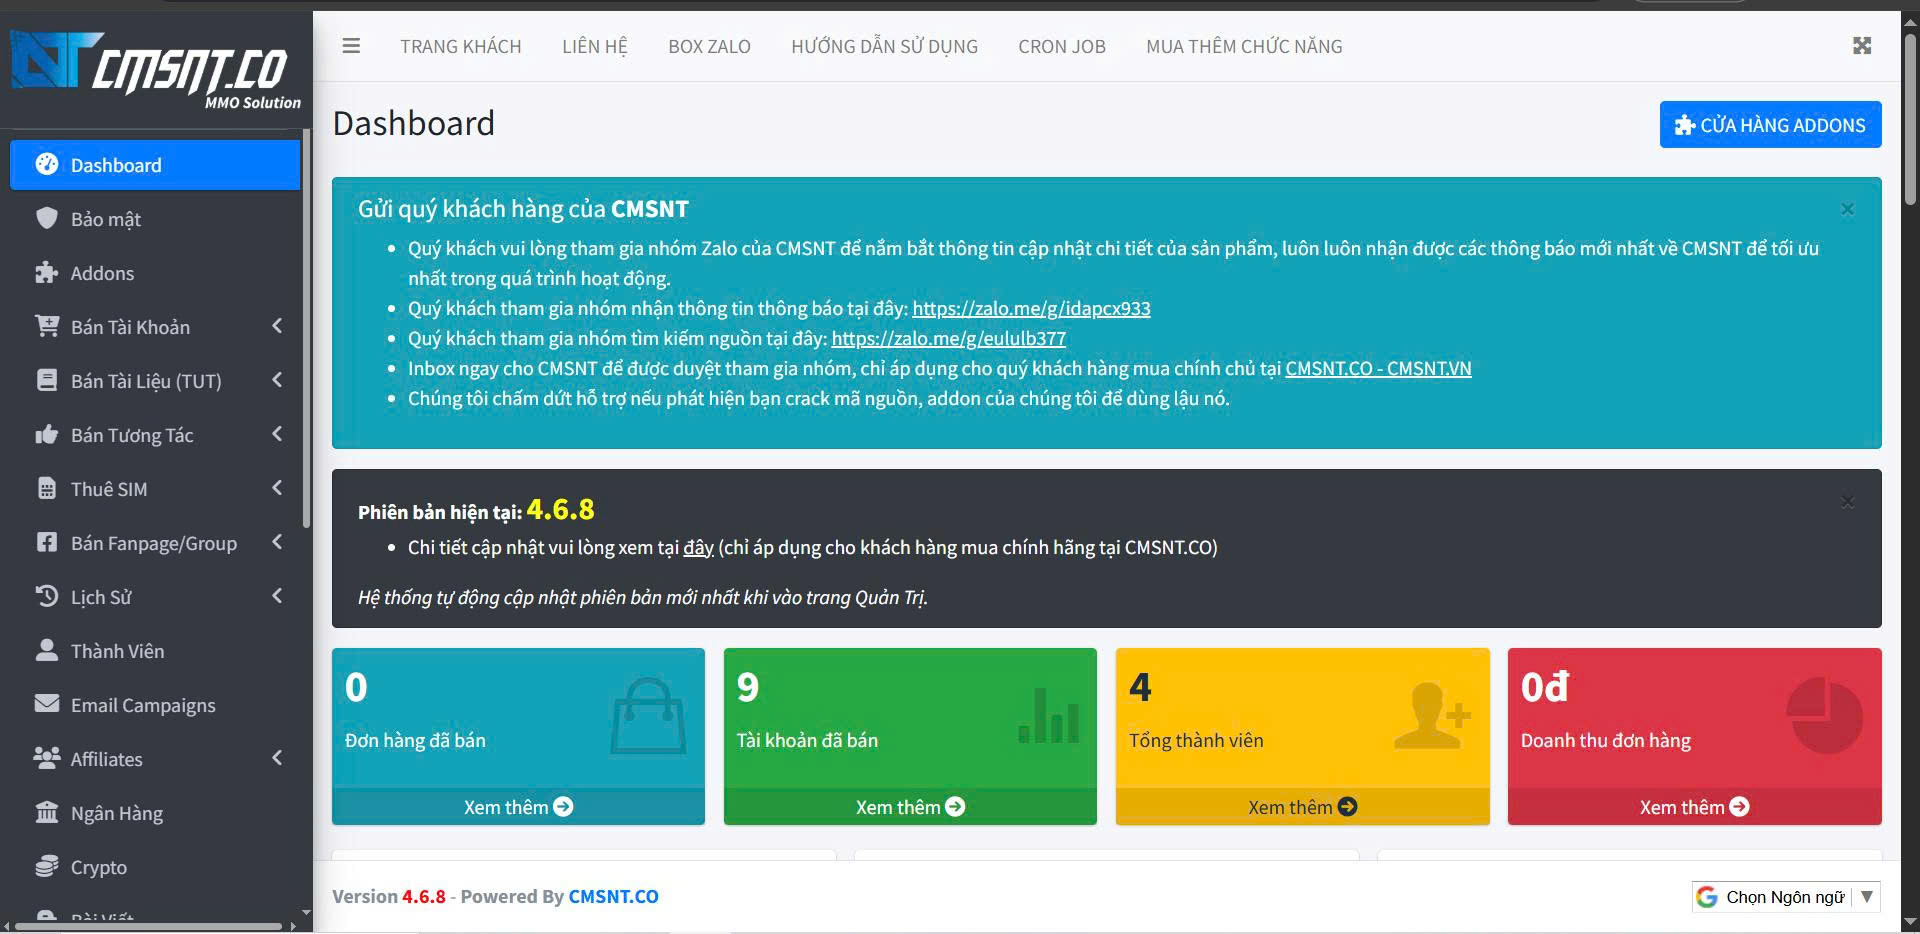Open the Chọn Ngôn ngữ language dropdown
The image size is (1920, 934).
pos(1786,897)
